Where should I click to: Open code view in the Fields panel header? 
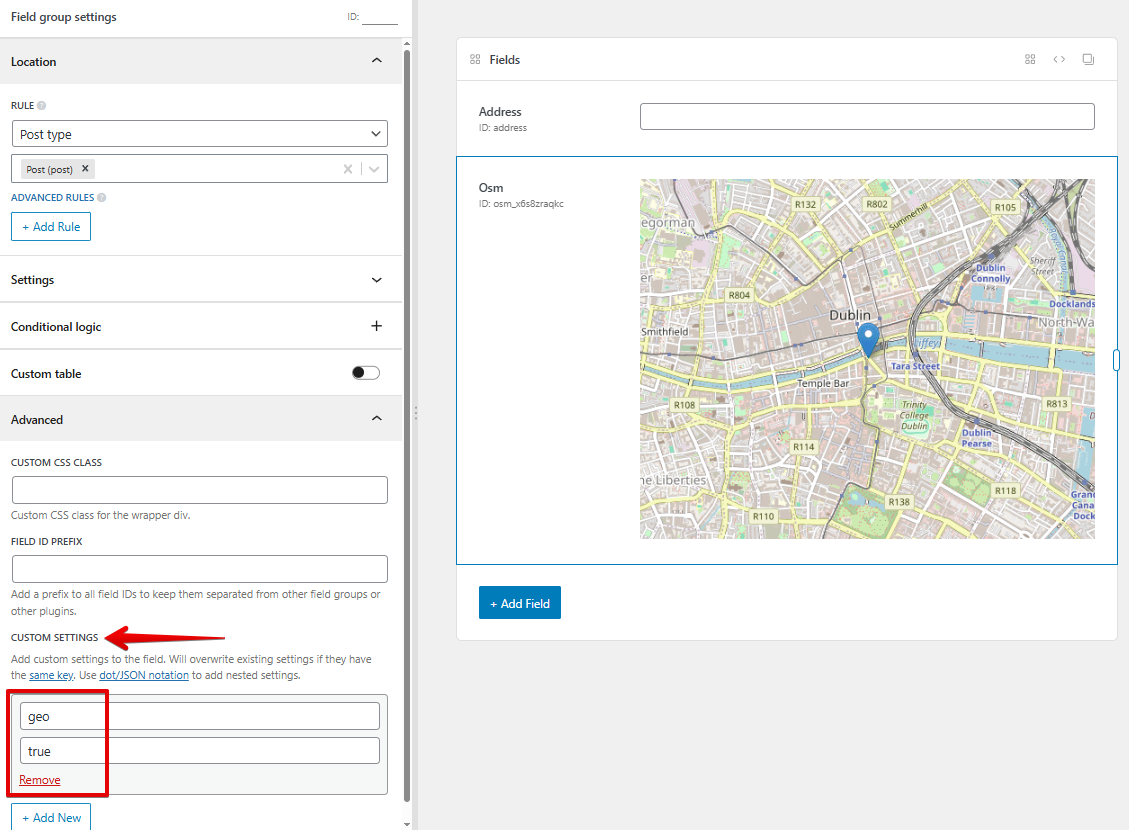(1059, 59)
